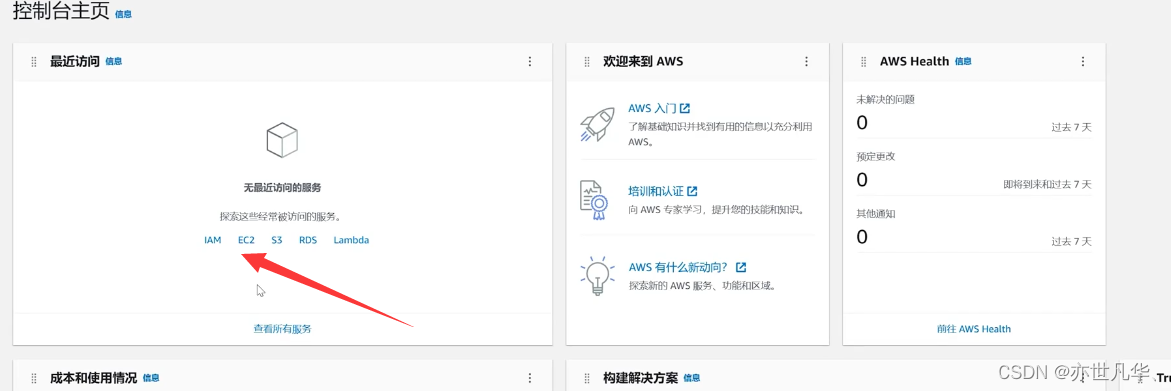Click 信息 link next to 控制台主页
The width and height of the screenshot is (1171, 391).
point(124,14)
